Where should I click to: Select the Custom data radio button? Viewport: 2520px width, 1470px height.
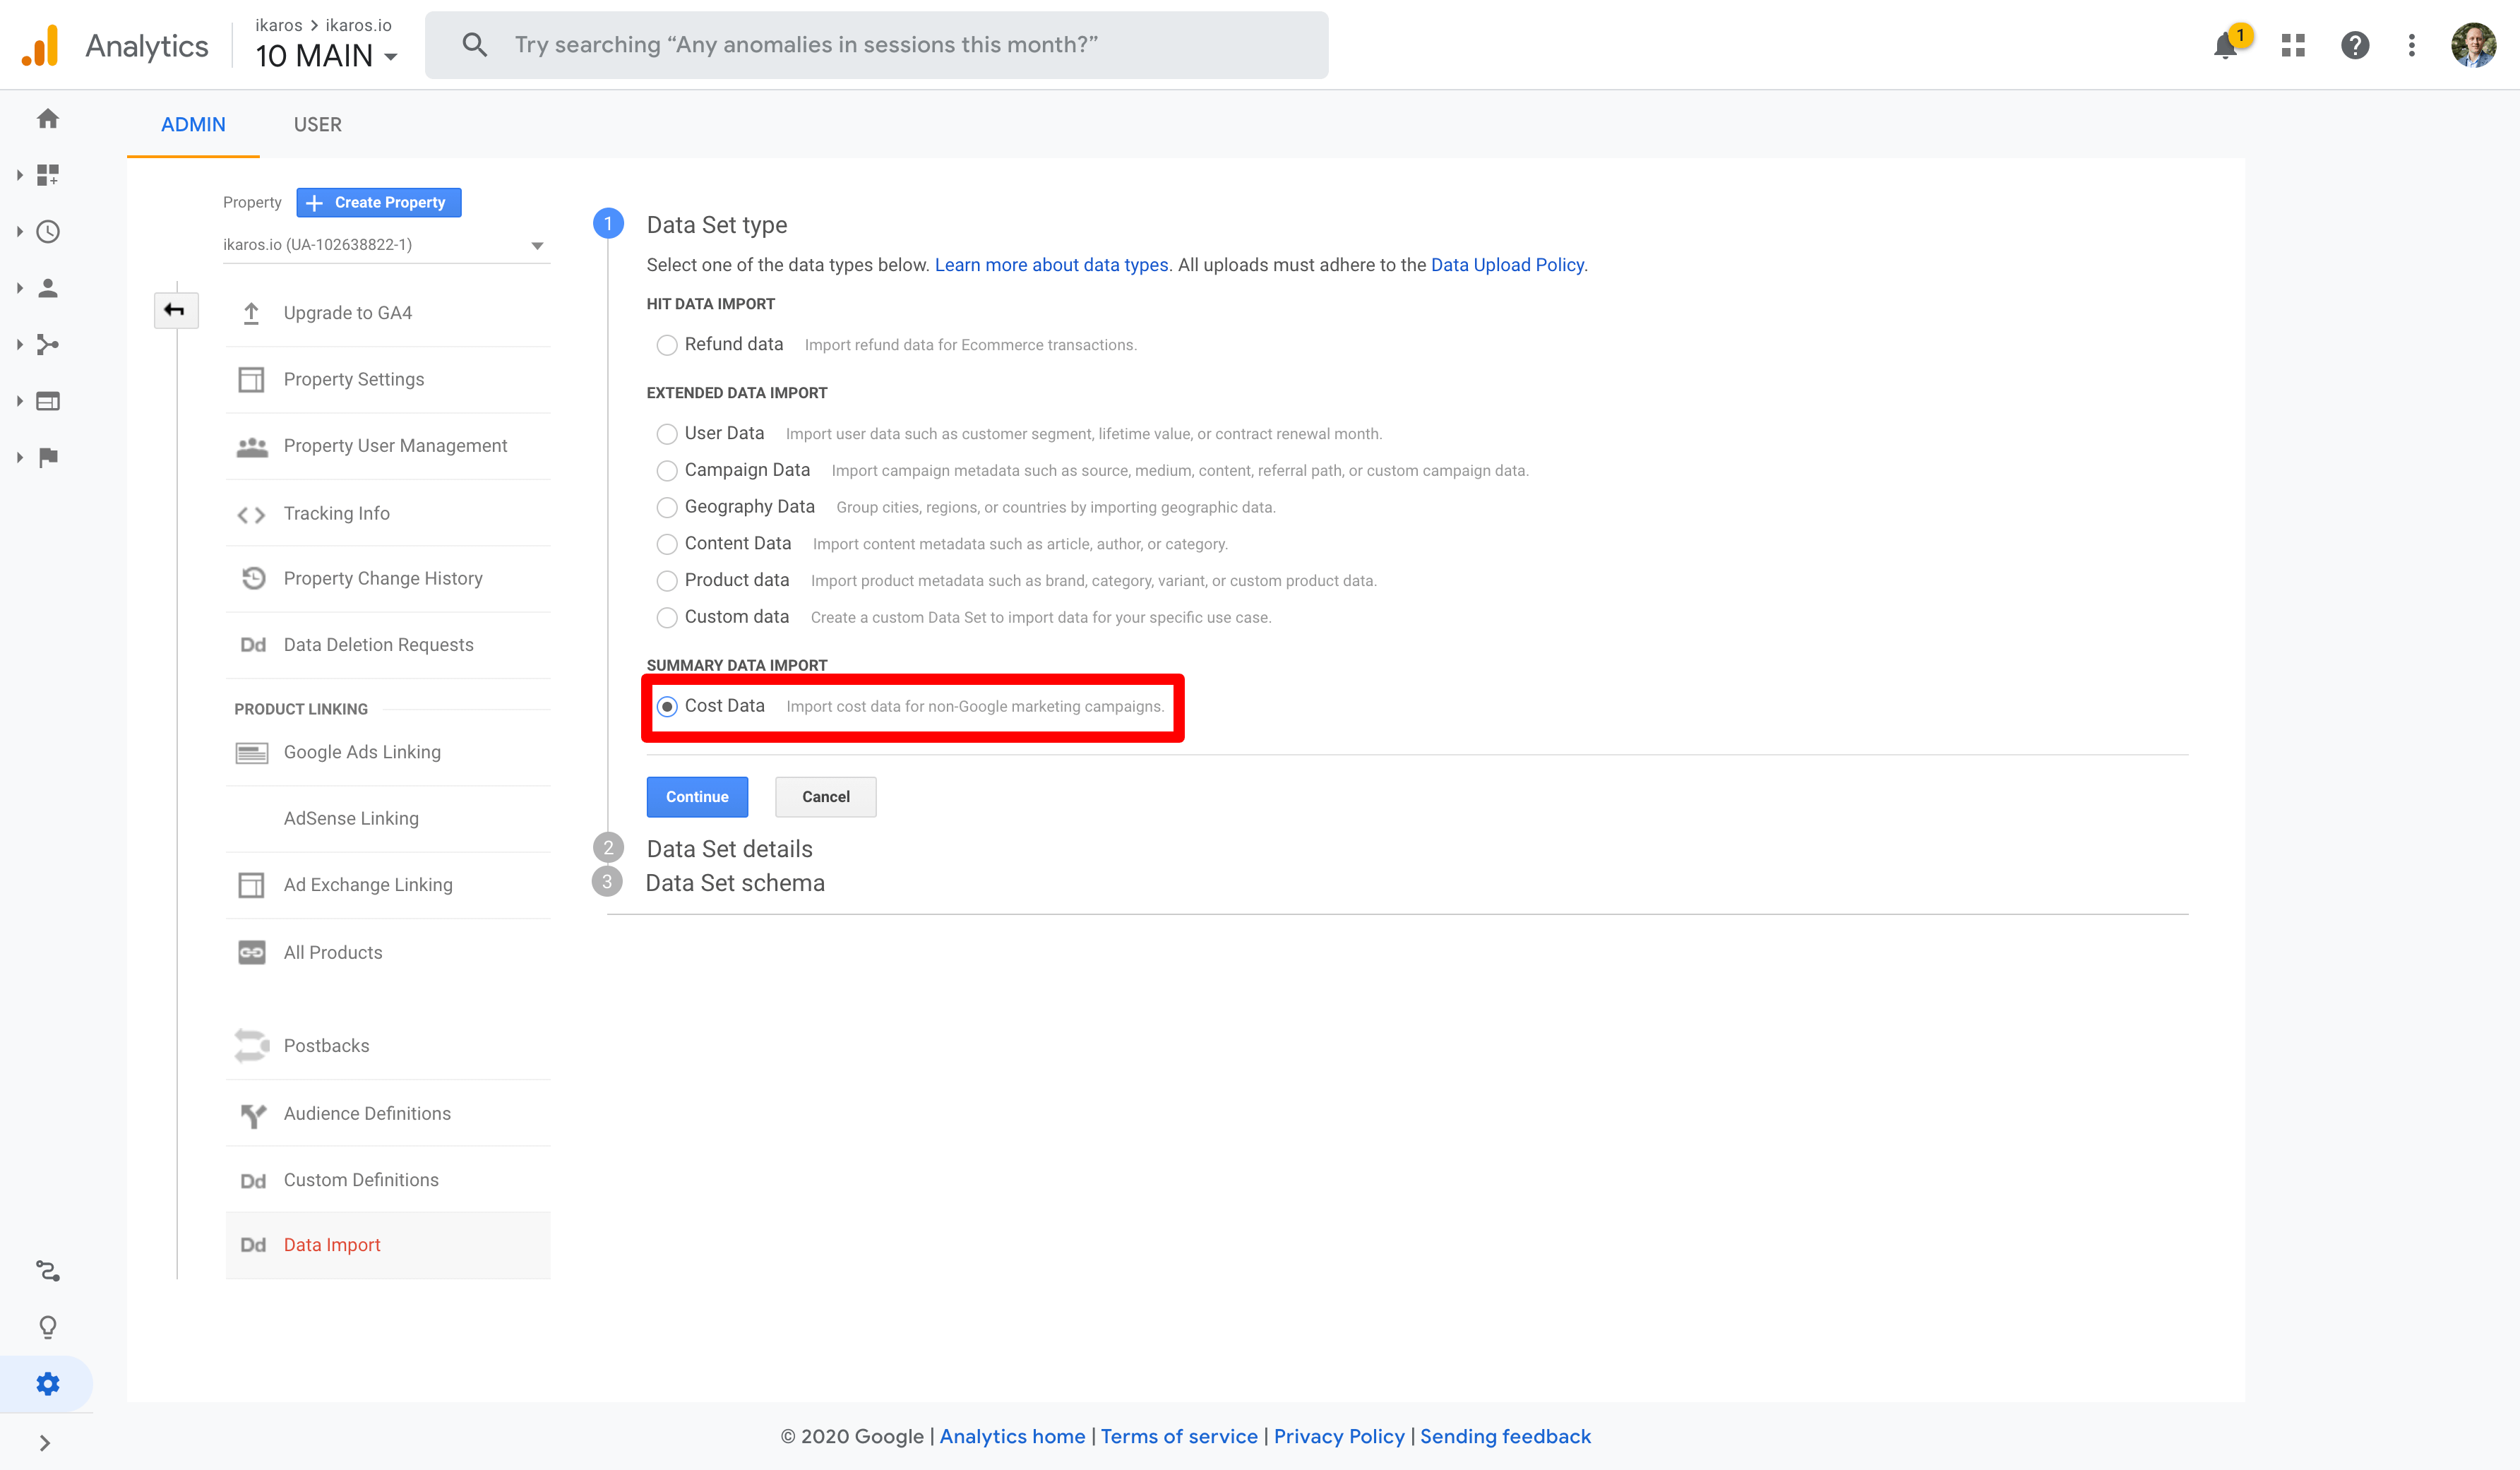coord(667,618)
